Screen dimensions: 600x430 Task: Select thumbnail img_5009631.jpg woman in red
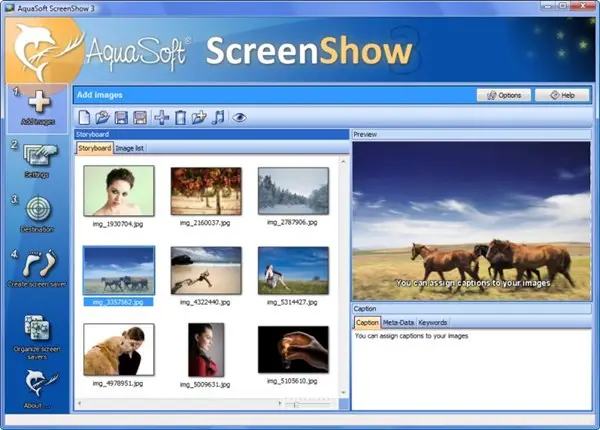(206, 350)
